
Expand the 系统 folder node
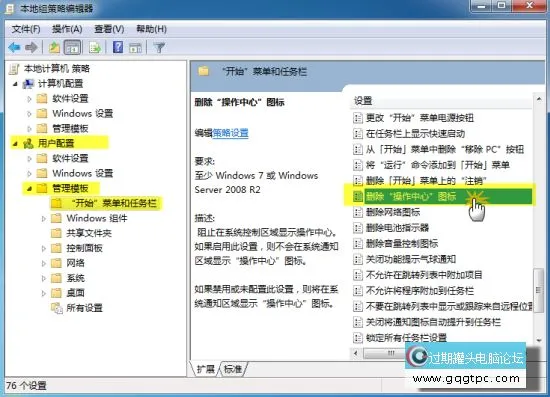[44, 278]
